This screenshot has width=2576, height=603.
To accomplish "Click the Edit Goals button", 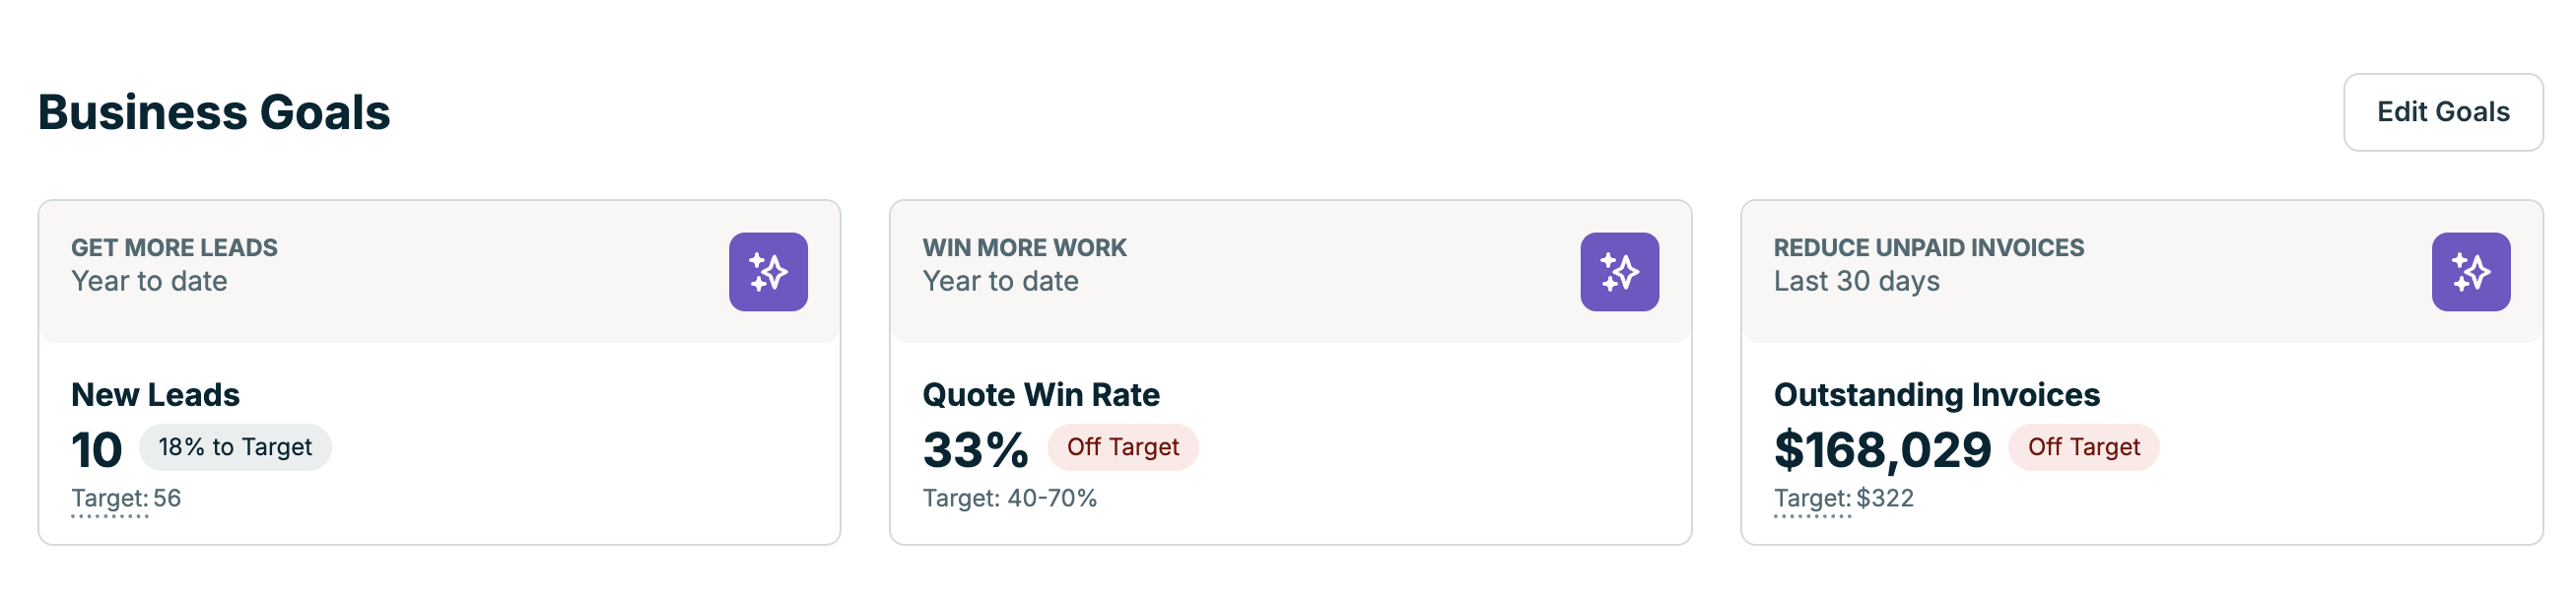I will 2442,112.
